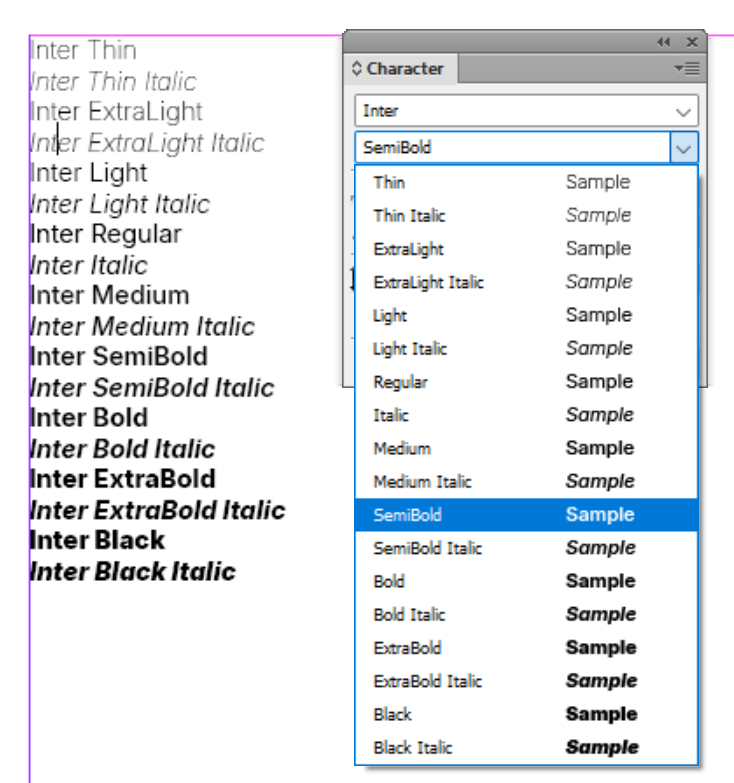Select highlighted SemiBold list entry
734x783 pixels.
coord(526,515)
